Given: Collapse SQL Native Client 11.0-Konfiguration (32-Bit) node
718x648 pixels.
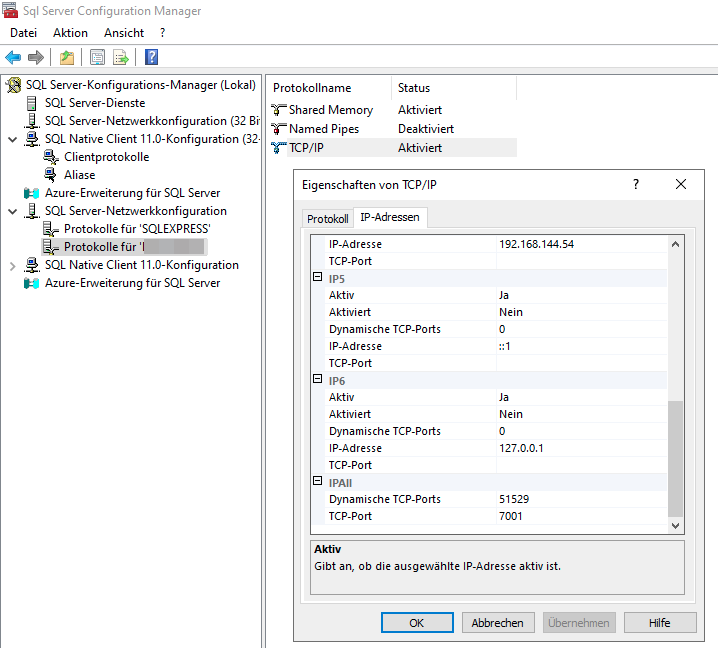Looking at the screenshot, I should [x=13, y=139].
